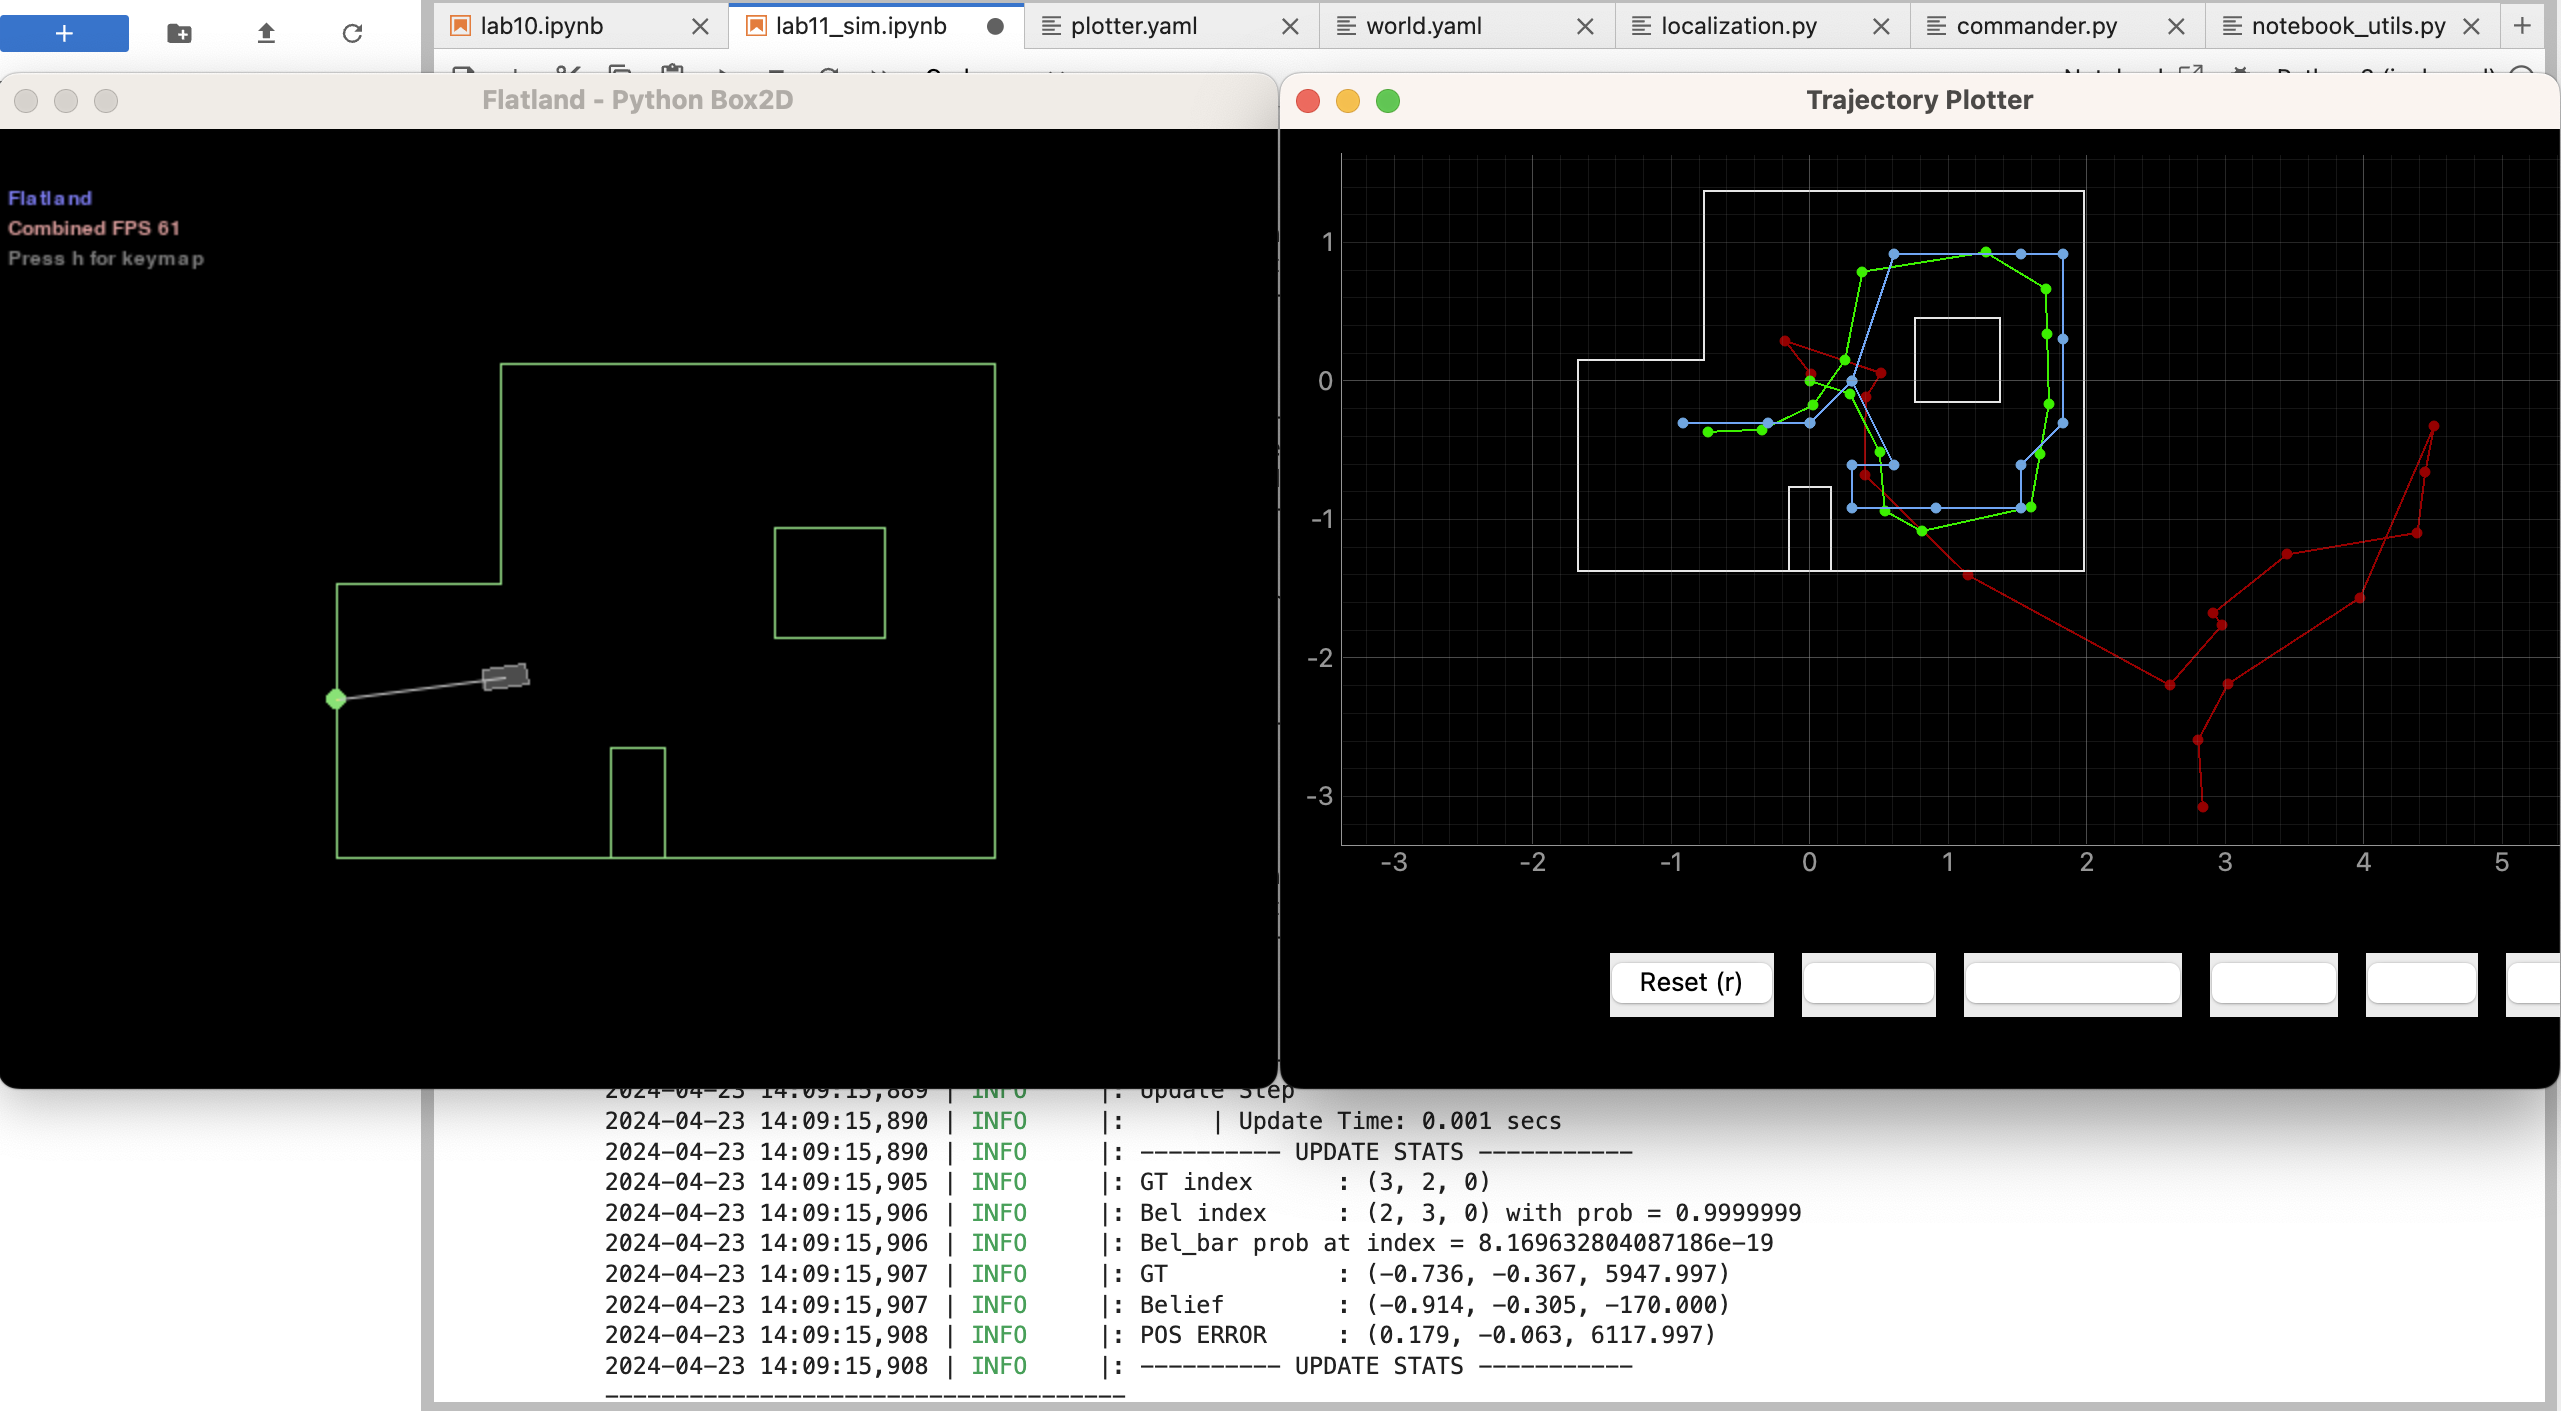Click the GT pose '(-0.736, -0.367, 5947.997)' value
The image size is (2561, 1411).
(x=1547, y=1274)
